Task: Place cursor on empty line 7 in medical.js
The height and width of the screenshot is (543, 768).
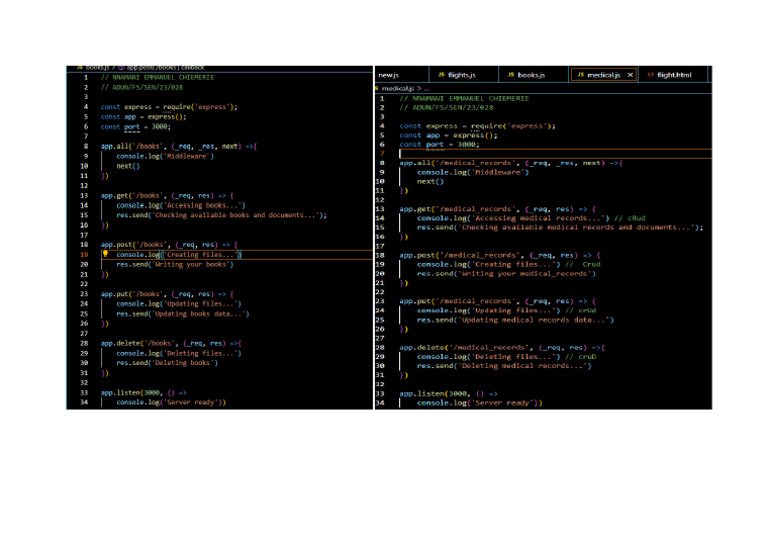Action: pos(500,154)
